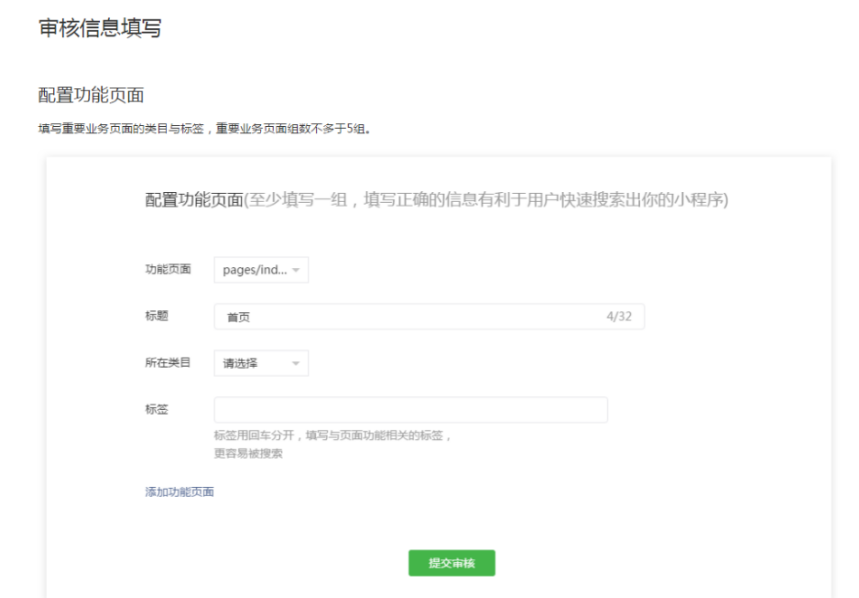Viewport: 859px width, 598px height.
Task: Open the 功能页面 pages/ind... dropdown
Action: pyautogui.click(x=261, y=270)
